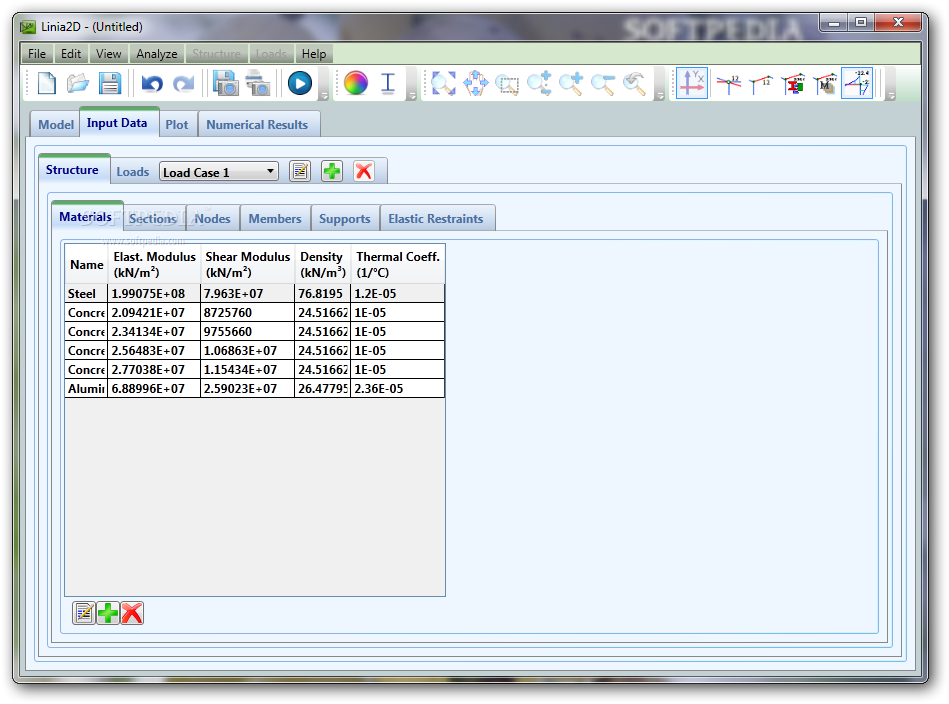Click the previous zoom magnifier icon

[634, 83]
